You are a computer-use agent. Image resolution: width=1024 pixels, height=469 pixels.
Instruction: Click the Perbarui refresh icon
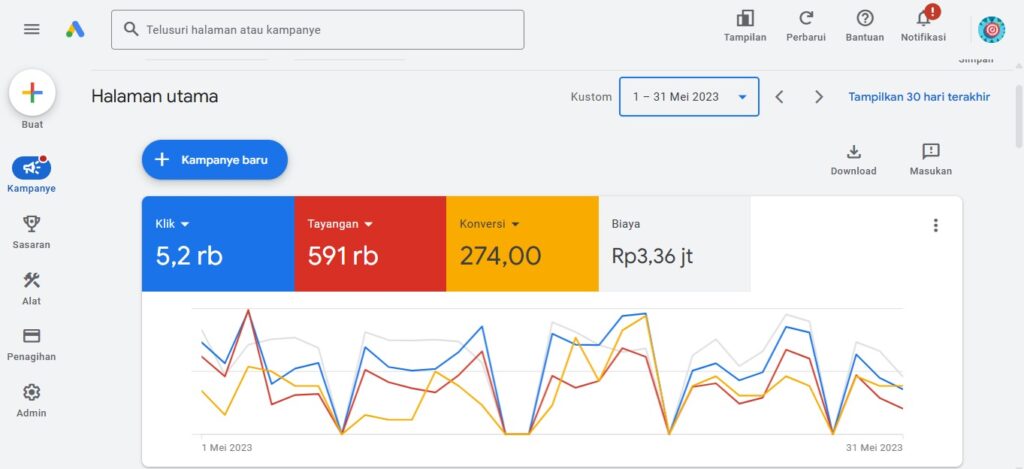coord(805,19)
